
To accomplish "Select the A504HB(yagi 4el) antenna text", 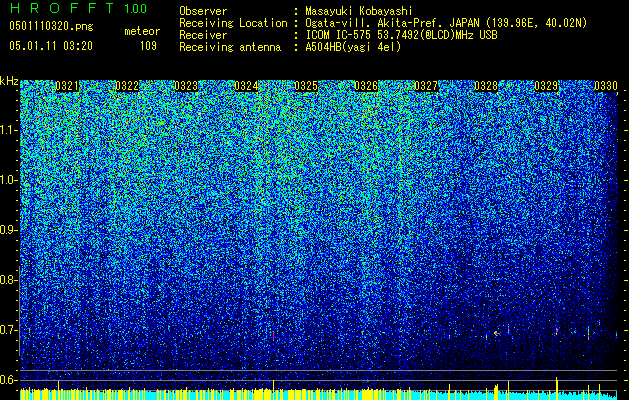I will 353,47.
